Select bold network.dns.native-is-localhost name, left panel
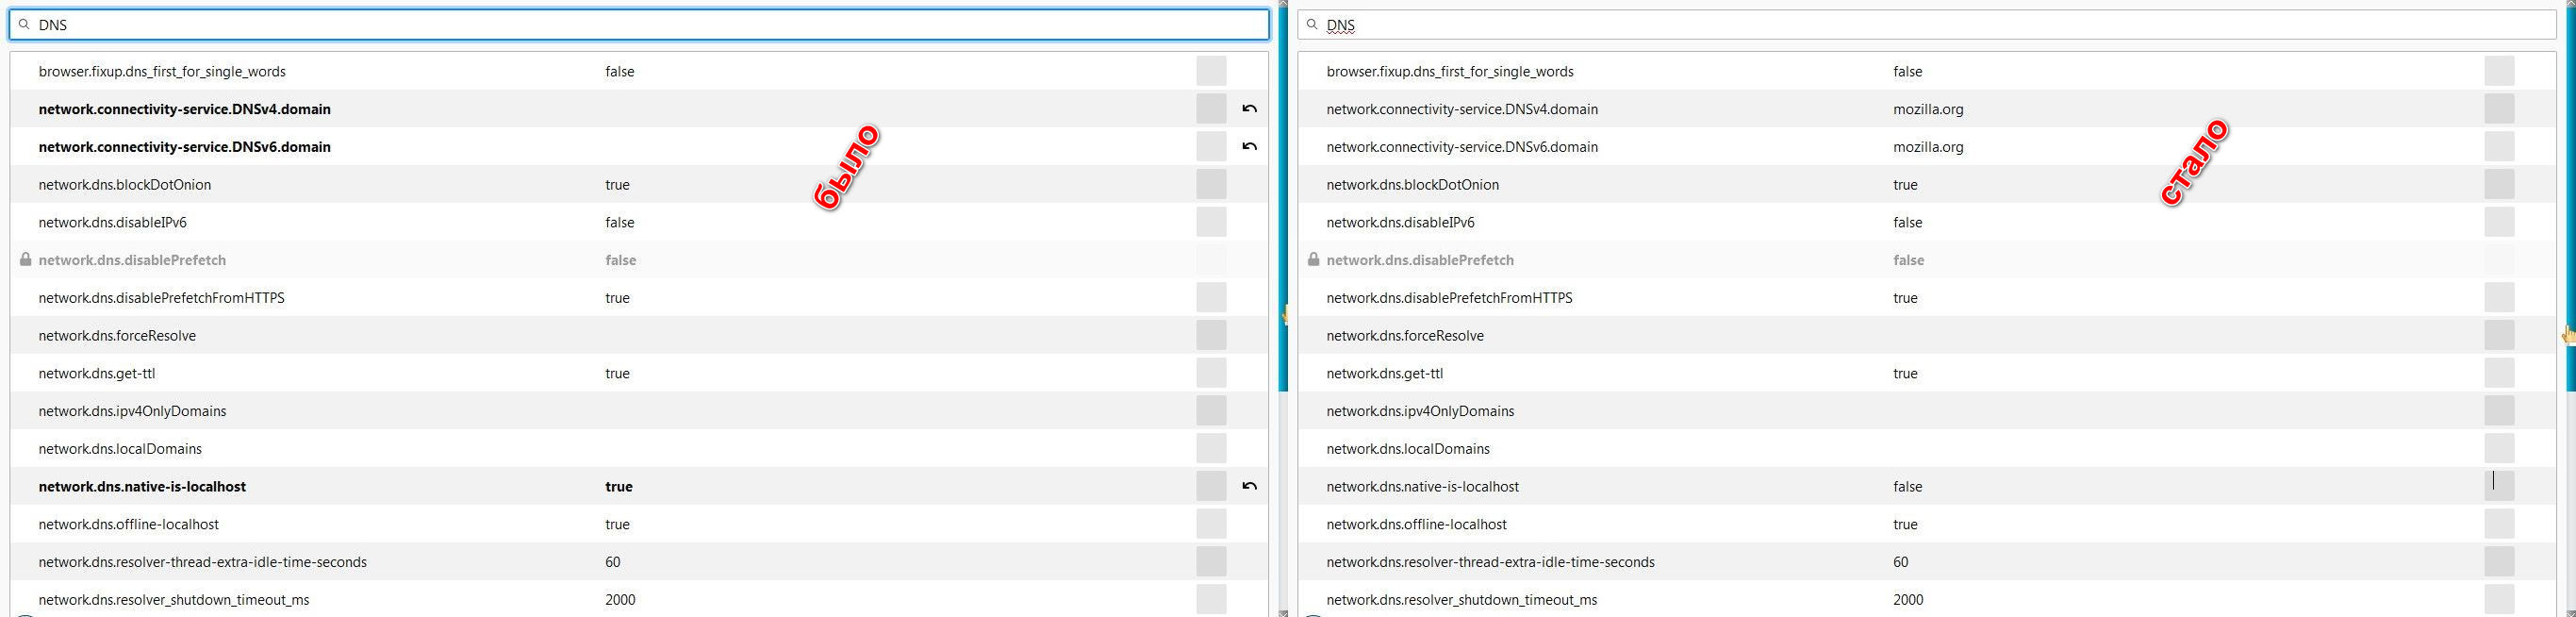This screenshot has width=2576, height=617. (x=142, y=487)
